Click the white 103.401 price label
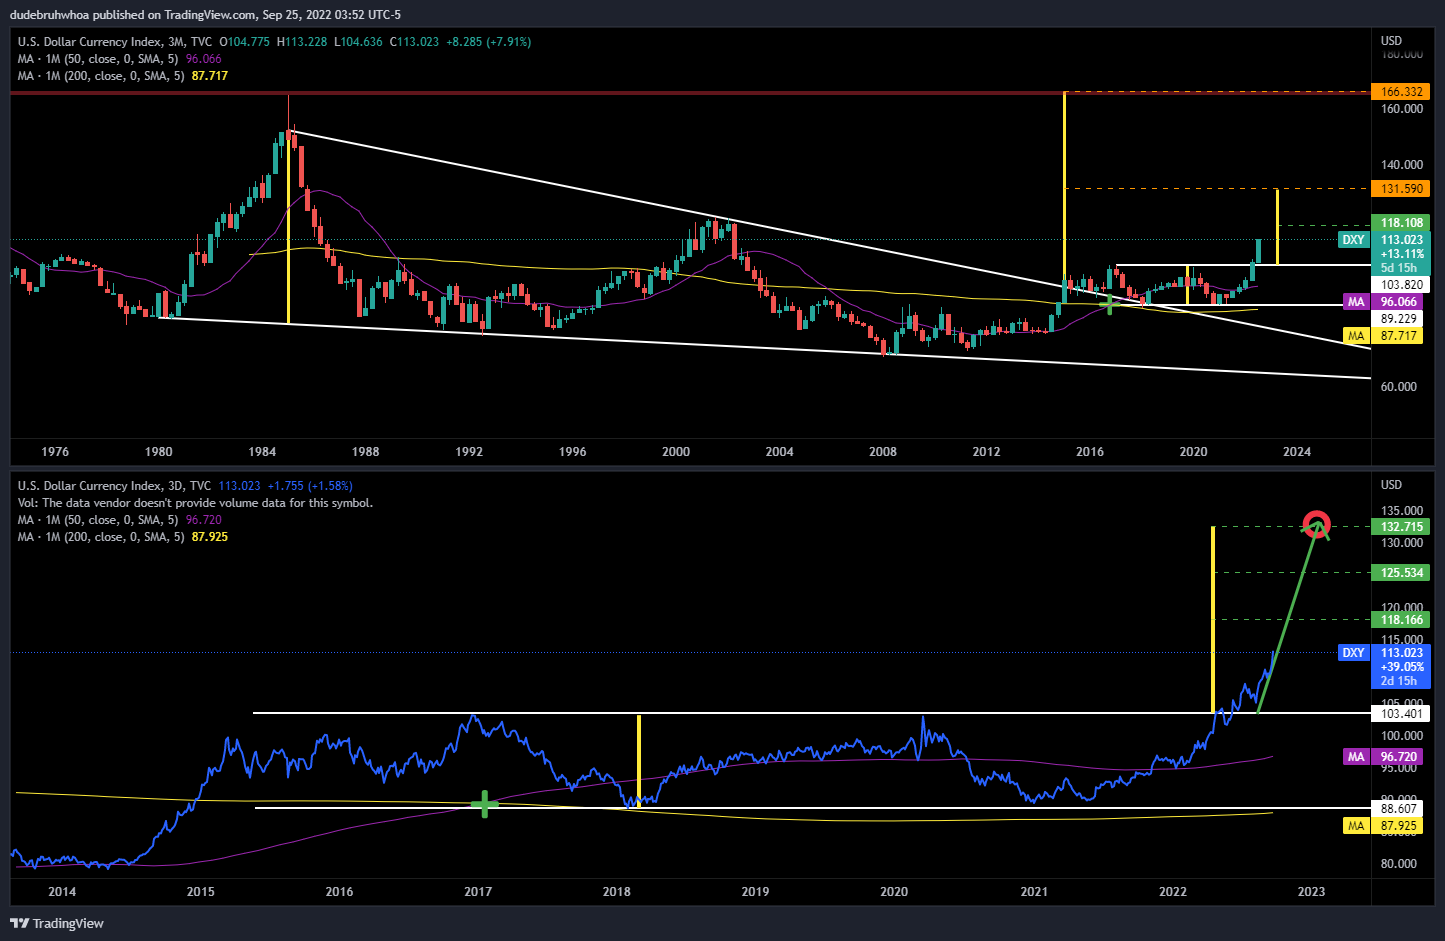 (x=1401, y=714)
